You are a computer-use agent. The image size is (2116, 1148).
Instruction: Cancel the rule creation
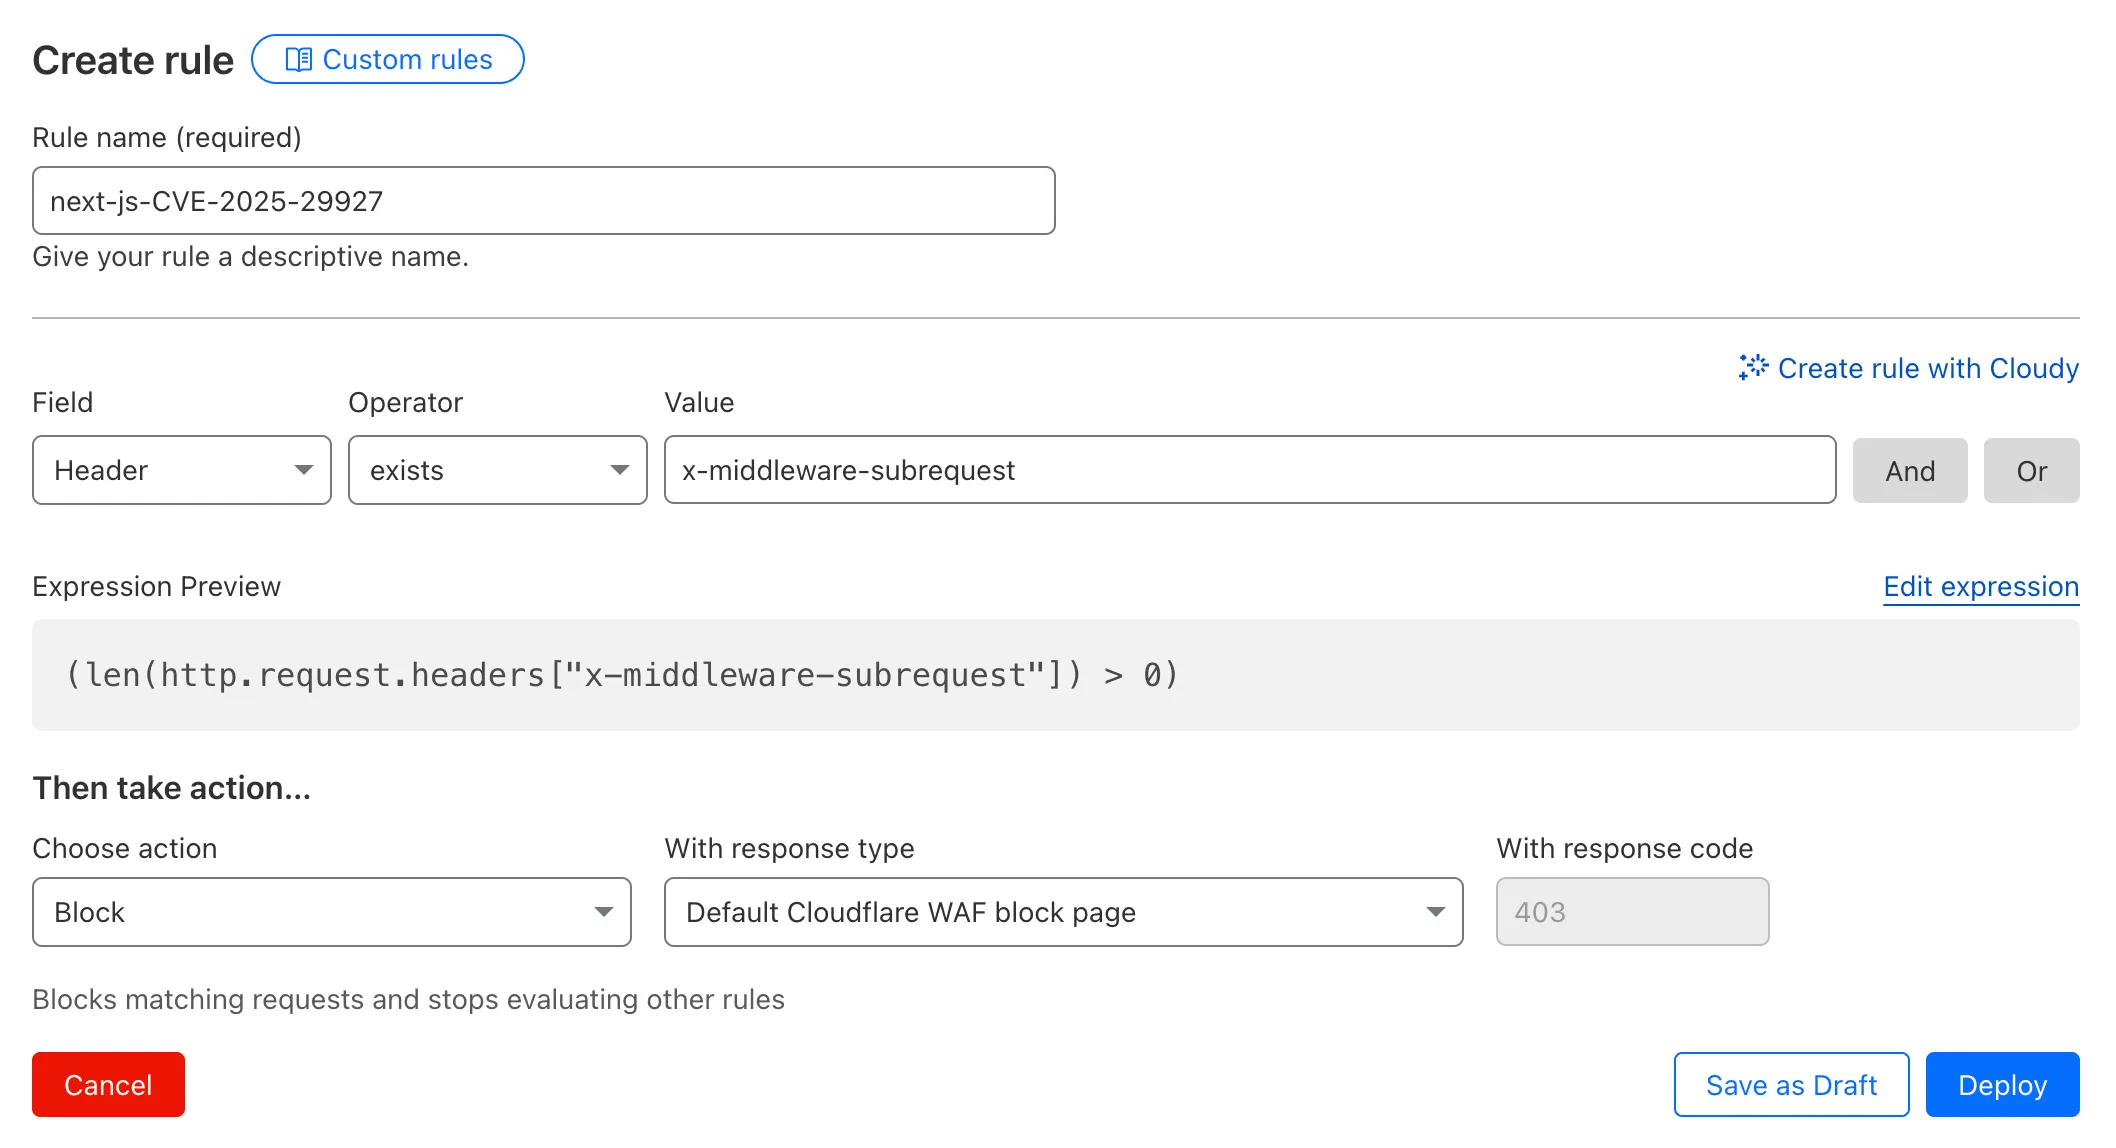pos(108,1084)
